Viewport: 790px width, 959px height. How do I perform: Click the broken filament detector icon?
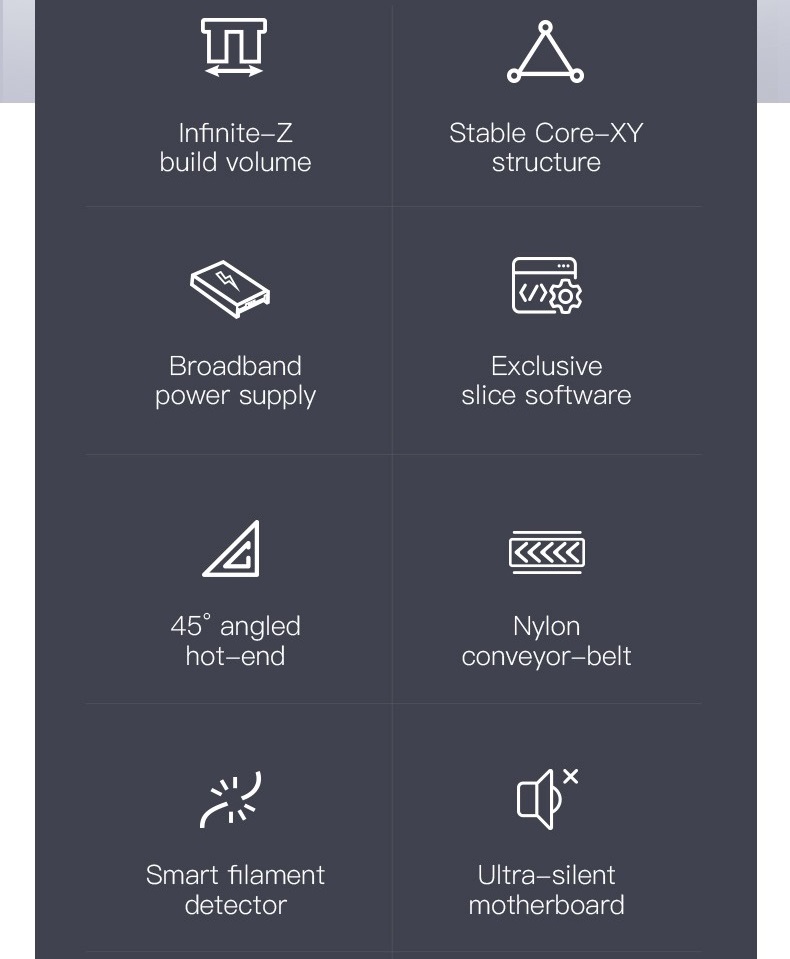(x=231, y=799)
